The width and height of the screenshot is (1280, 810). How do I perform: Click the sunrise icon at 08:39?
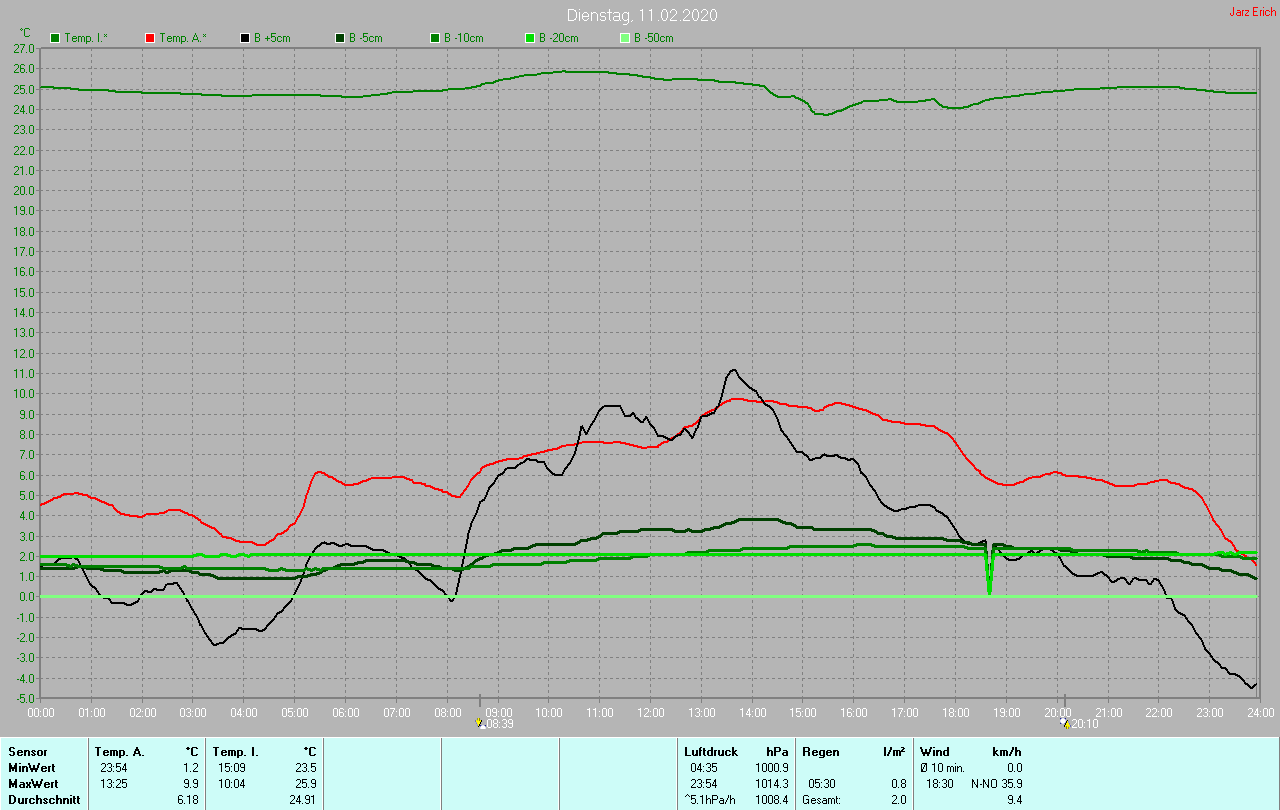480,723
